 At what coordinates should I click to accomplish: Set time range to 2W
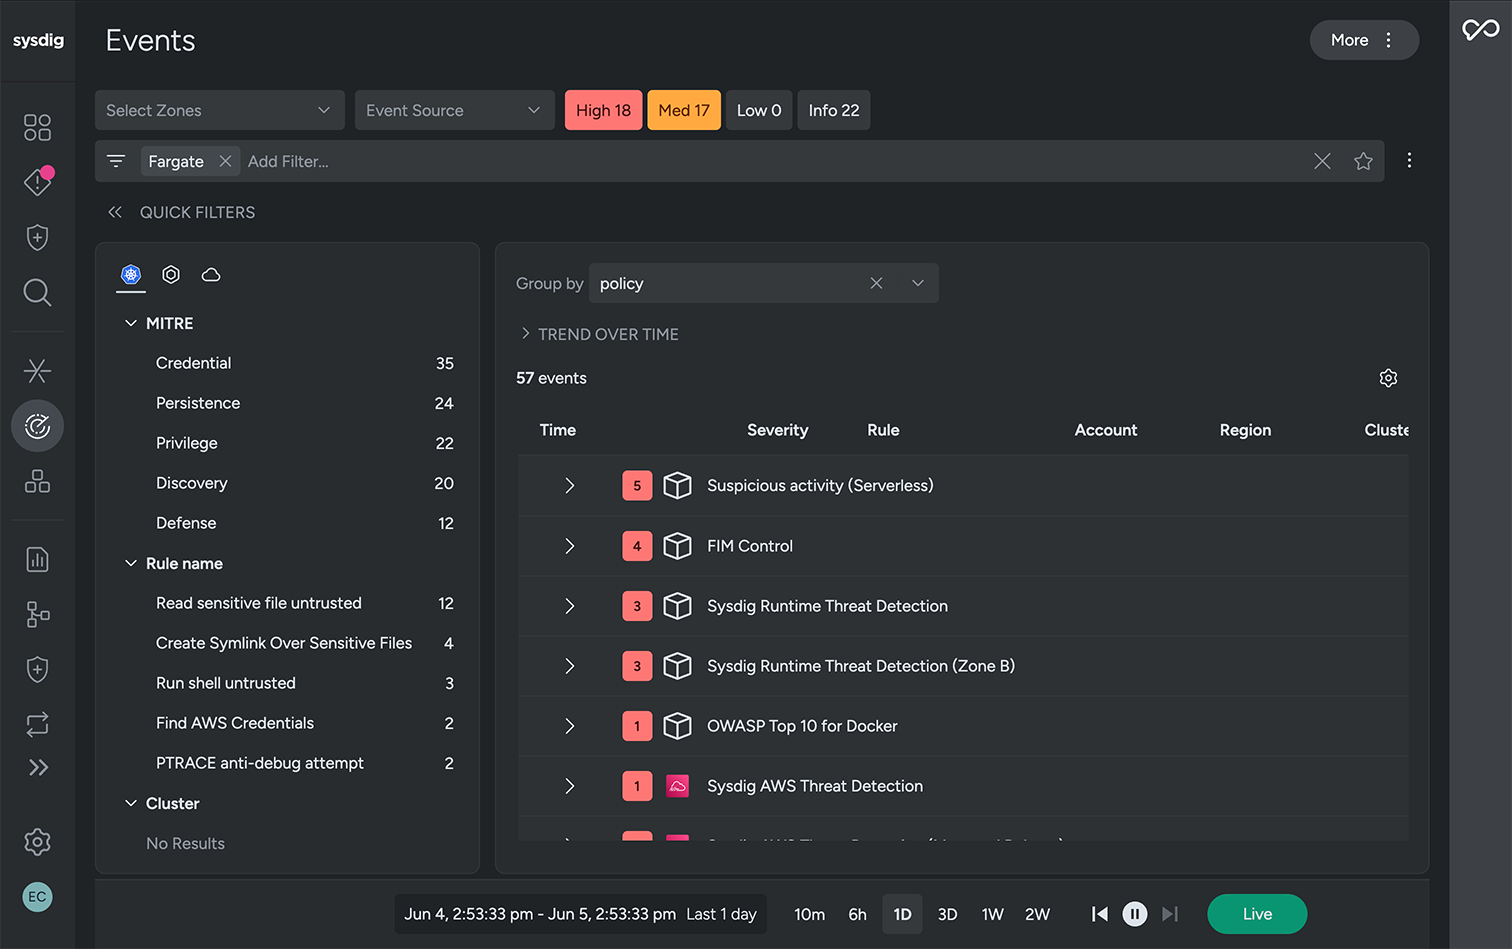click(1037, 914)
